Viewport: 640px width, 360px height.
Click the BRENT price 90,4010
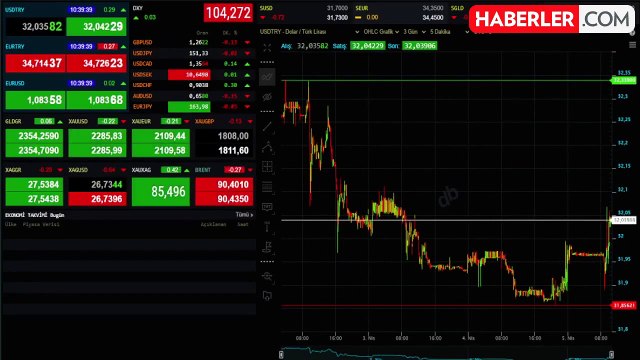click(224, 184)
